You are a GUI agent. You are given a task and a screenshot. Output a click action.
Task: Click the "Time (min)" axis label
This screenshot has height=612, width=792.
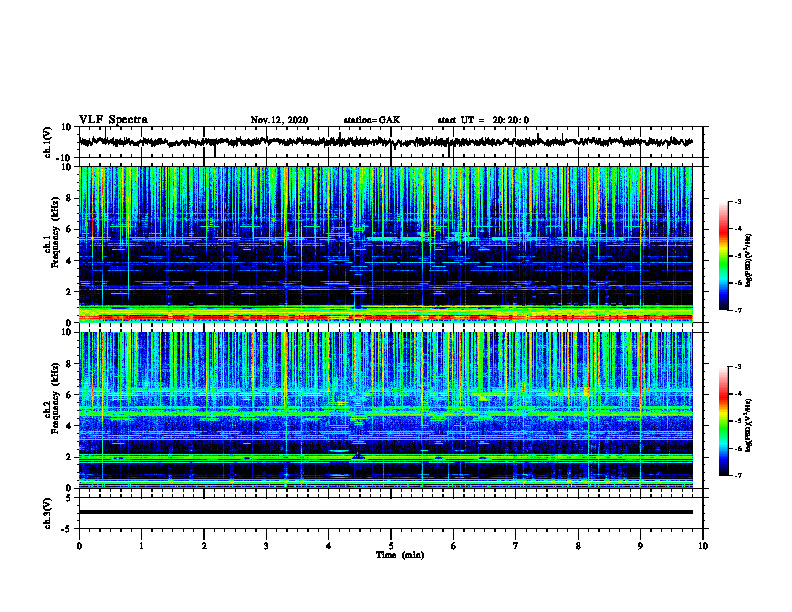[x=400, y=555]
